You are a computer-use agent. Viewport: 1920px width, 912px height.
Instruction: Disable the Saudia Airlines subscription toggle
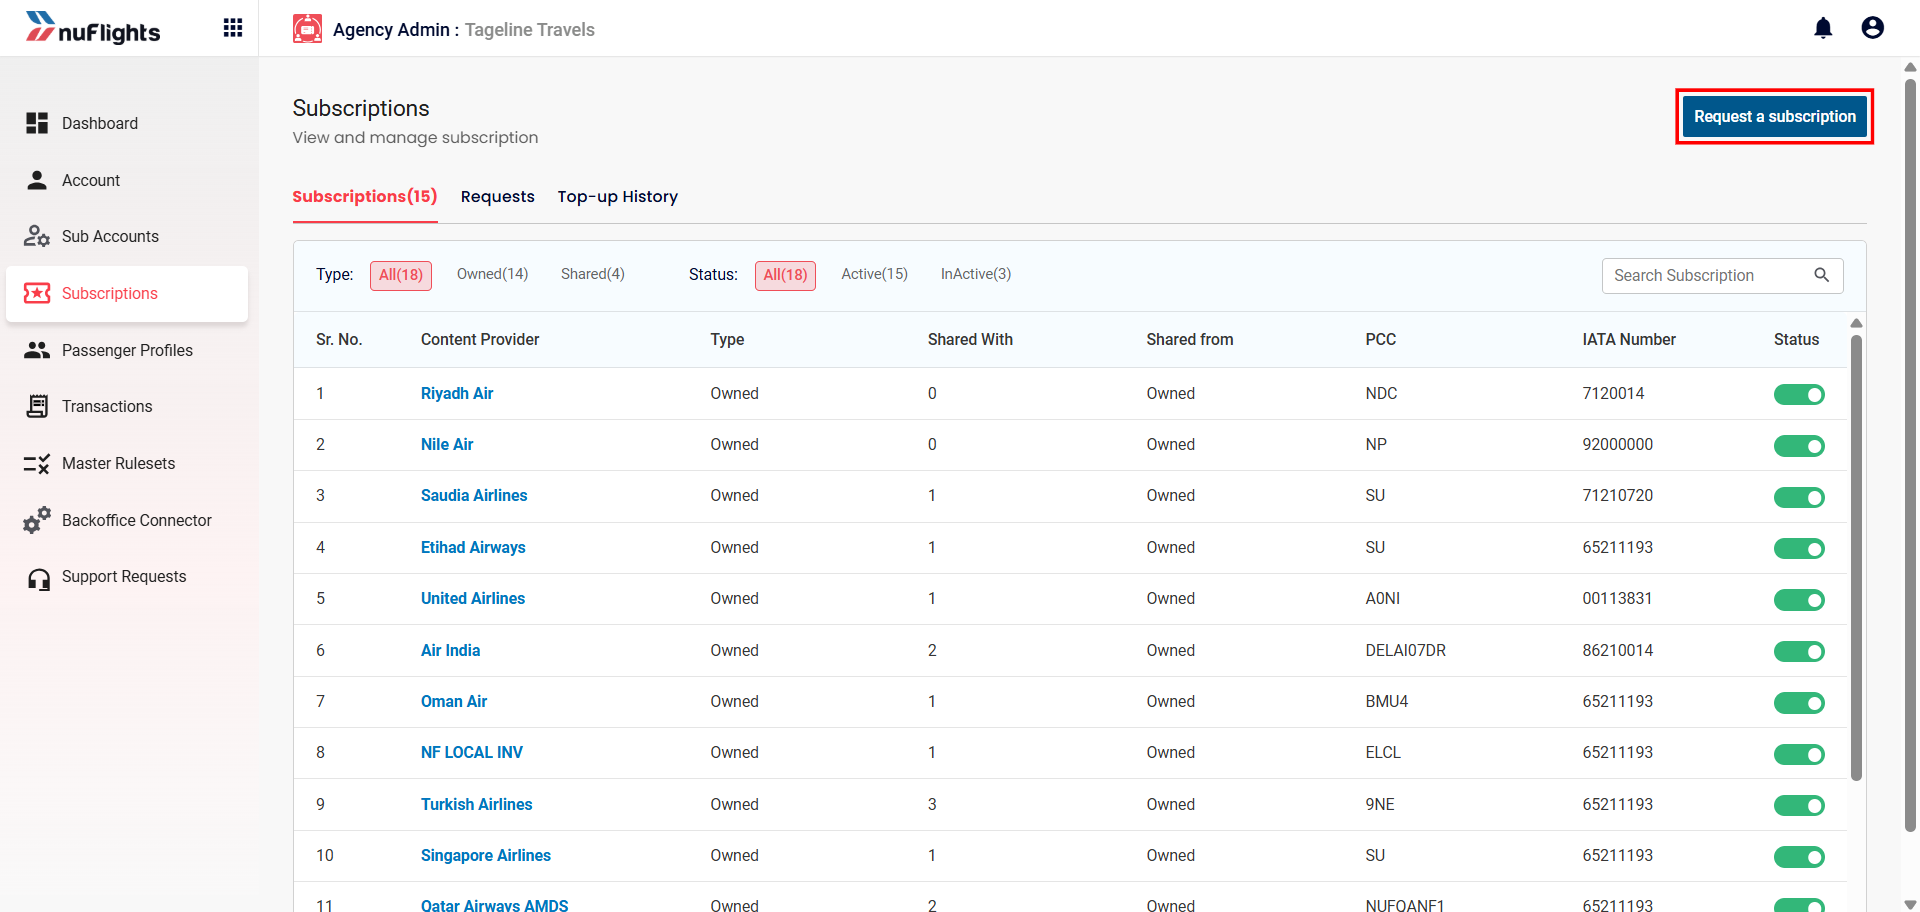[1799, 497]
